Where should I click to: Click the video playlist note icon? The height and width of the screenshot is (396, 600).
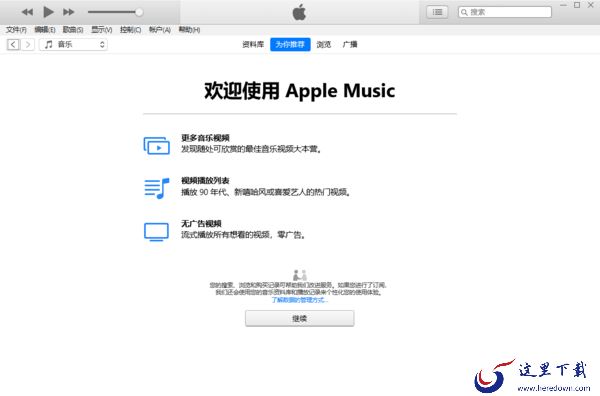coord(157,188)
